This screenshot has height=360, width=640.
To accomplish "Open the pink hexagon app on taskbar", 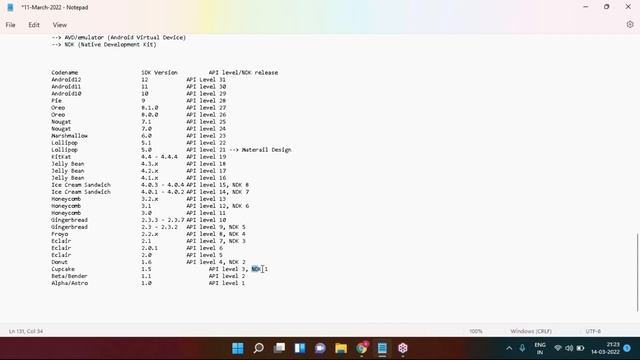I will (x=403, y=348).
